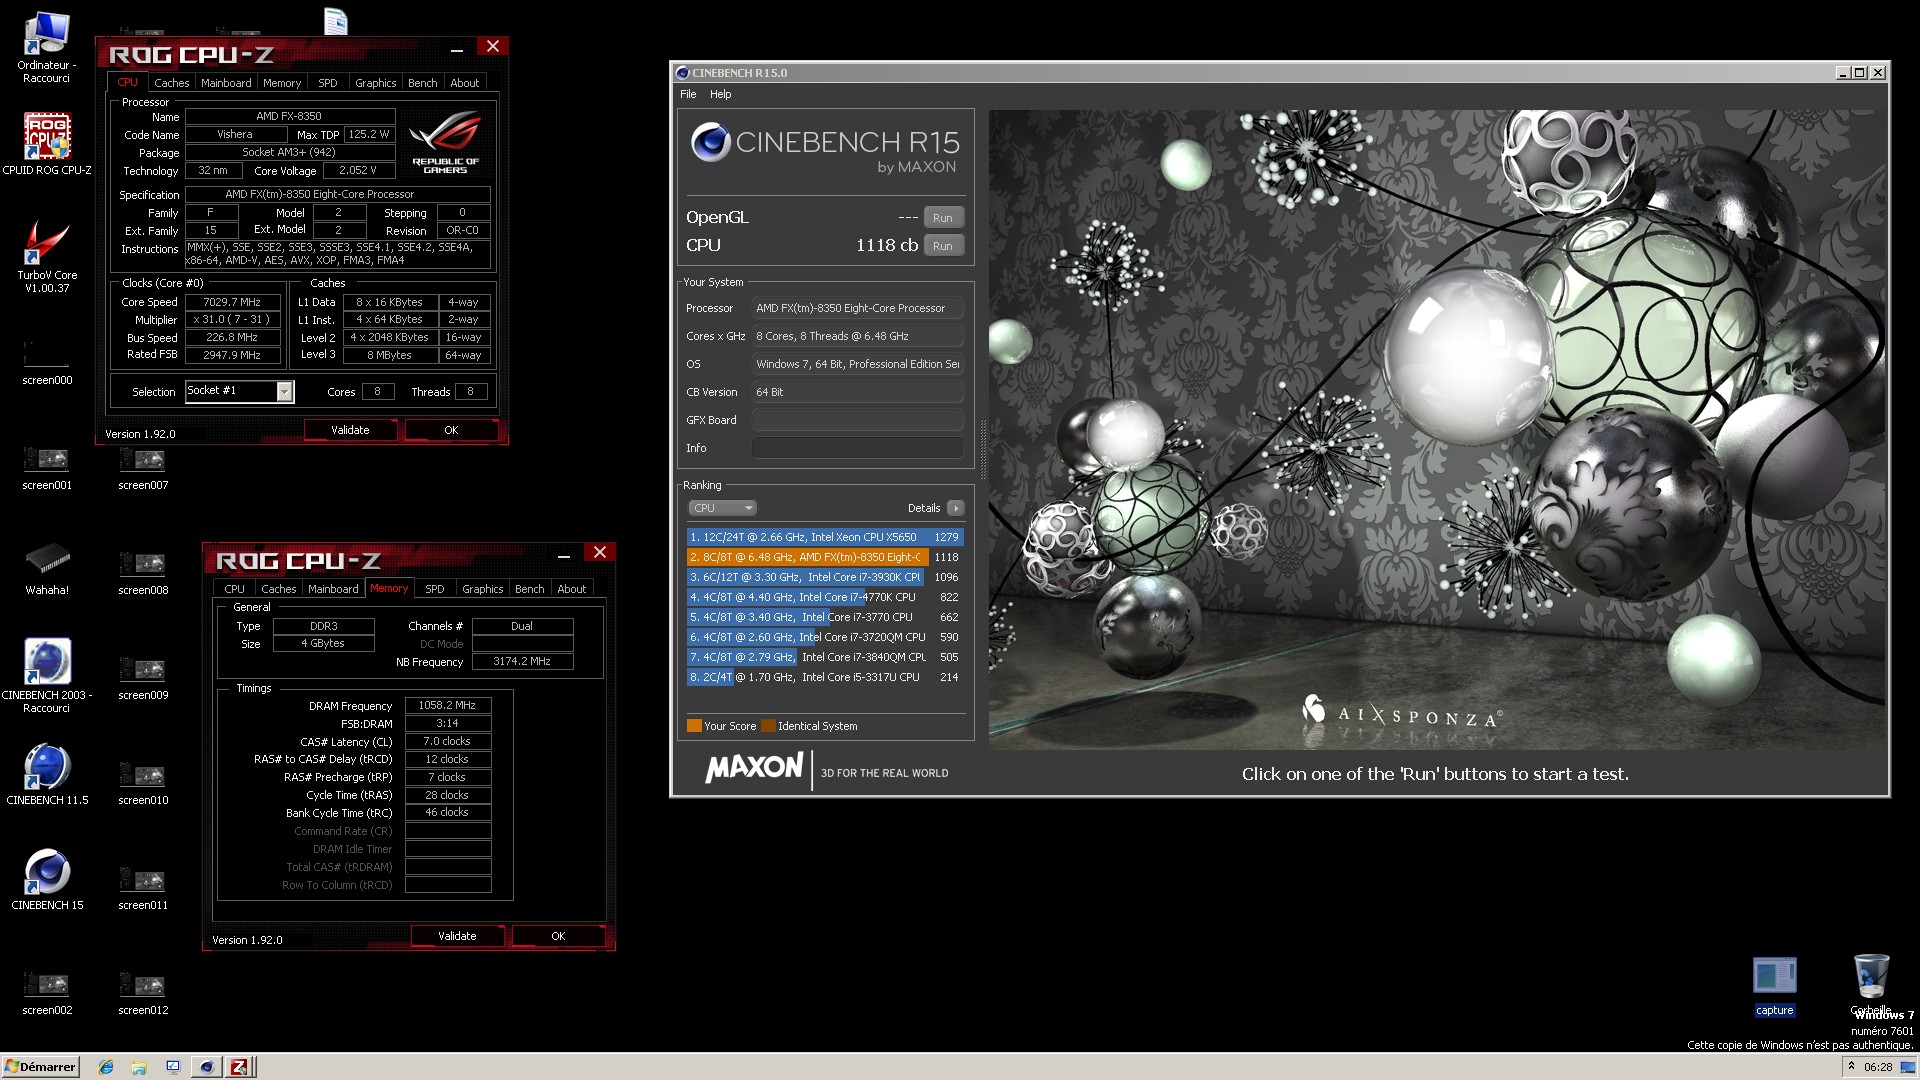Launch CINEBENCH 15 desktop icon
Image resolution: width=1920 pixels, height=1080 pixels.
(46, 880)
